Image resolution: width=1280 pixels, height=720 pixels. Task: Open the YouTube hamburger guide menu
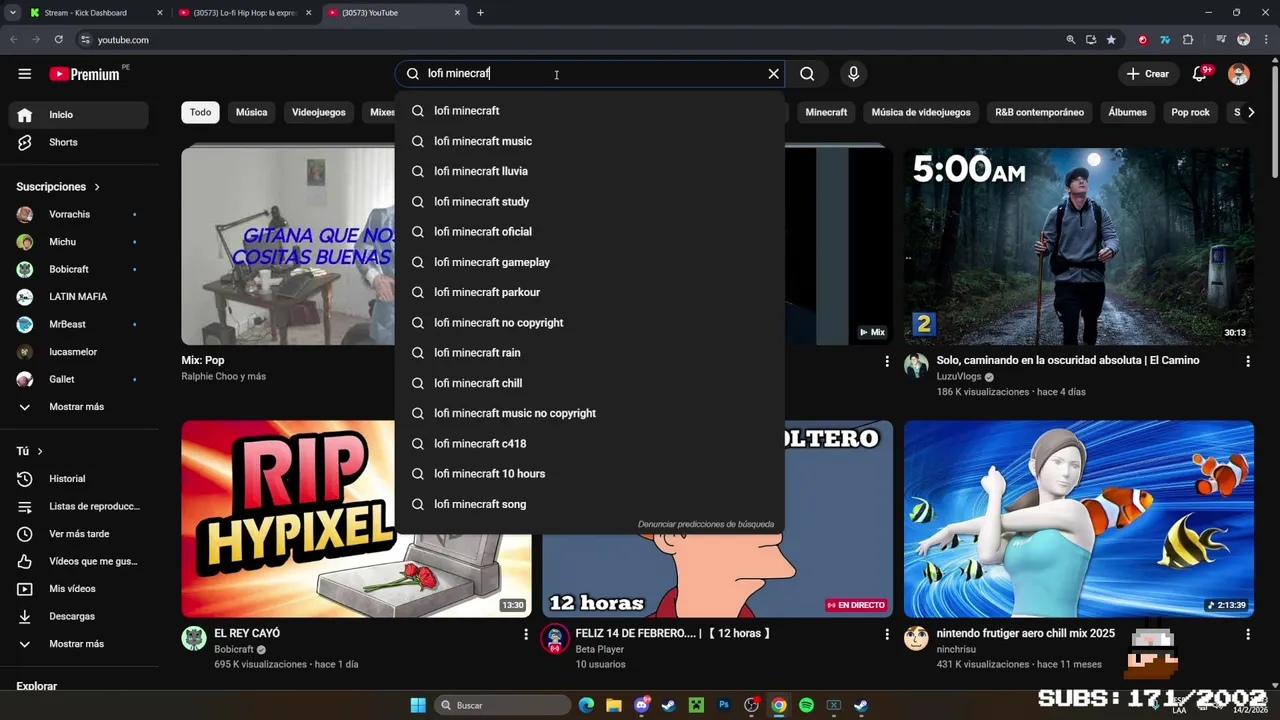tap(25, 74)
